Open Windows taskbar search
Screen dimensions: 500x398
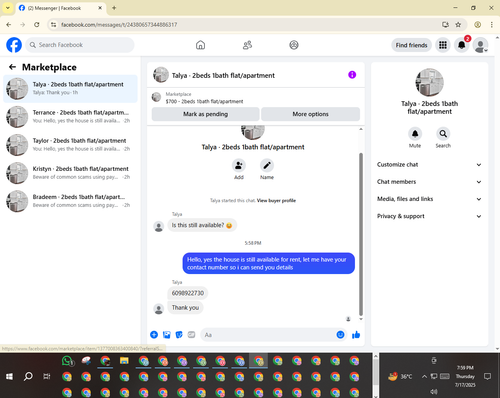point(28,377)
